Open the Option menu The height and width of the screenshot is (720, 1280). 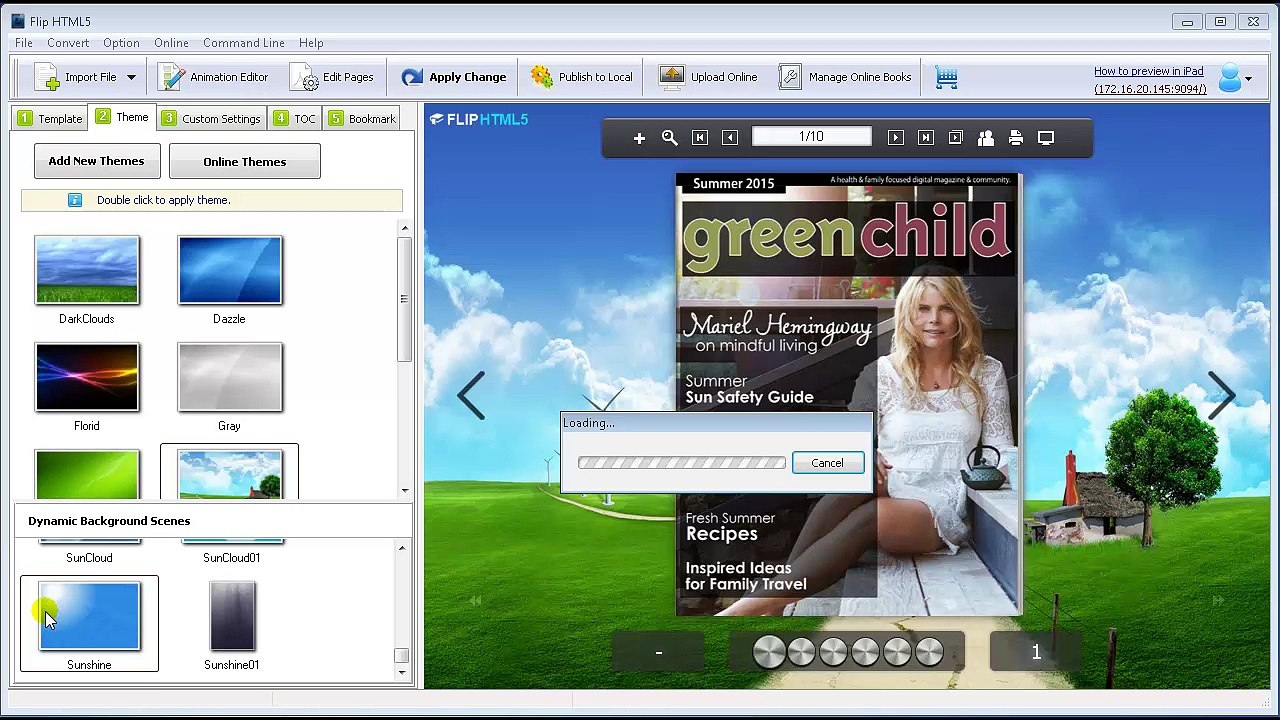pos(121,43)
